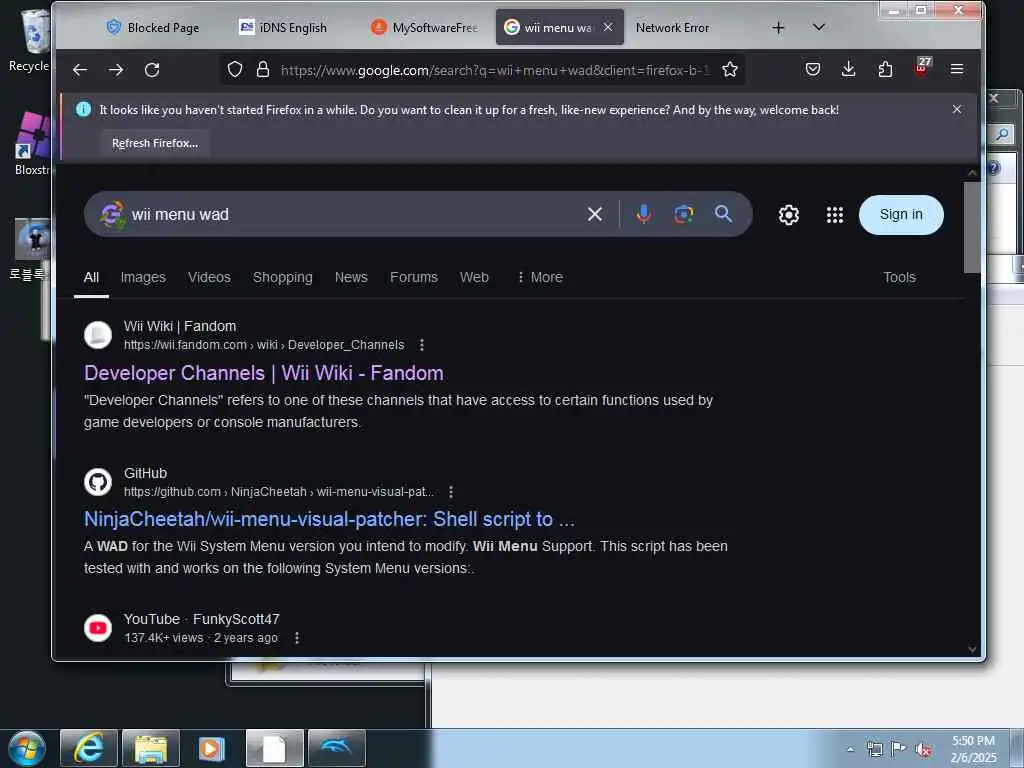Switch to the Videos results tab
Screen dimensions: 1024x768
[209, 278]
